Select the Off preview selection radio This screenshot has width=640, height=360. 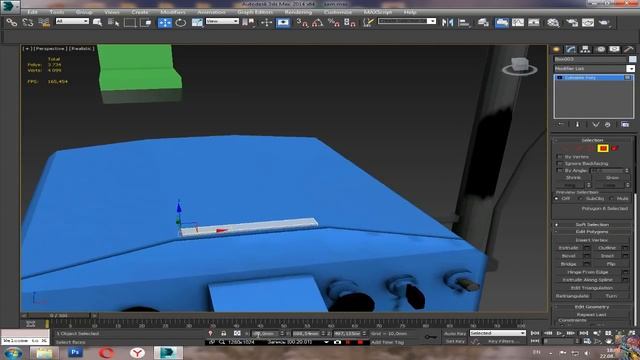point(556,198)
